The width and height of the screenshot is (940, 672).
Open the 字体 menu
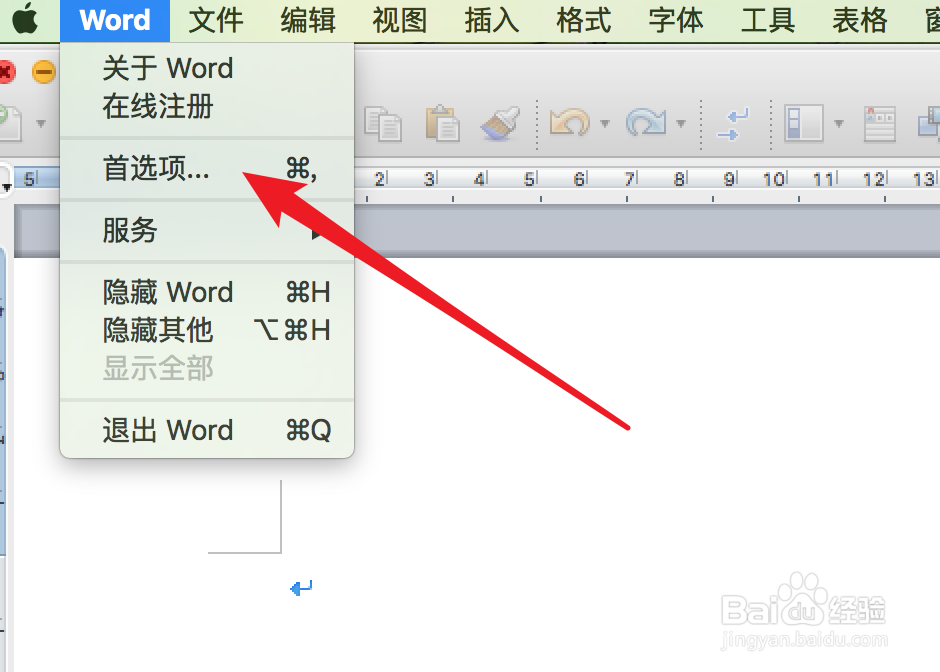pyautogui.click(x=676, y=20)
